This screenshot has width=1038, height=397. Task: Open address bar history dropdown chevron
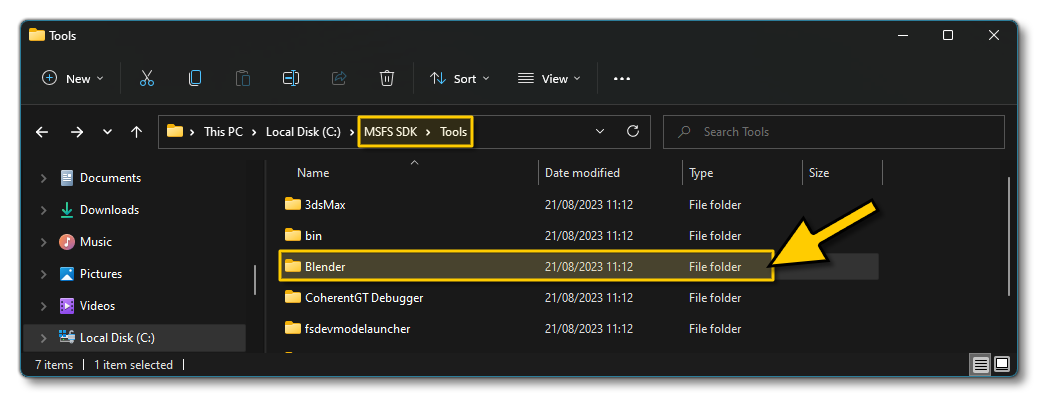tap(600, 131)
